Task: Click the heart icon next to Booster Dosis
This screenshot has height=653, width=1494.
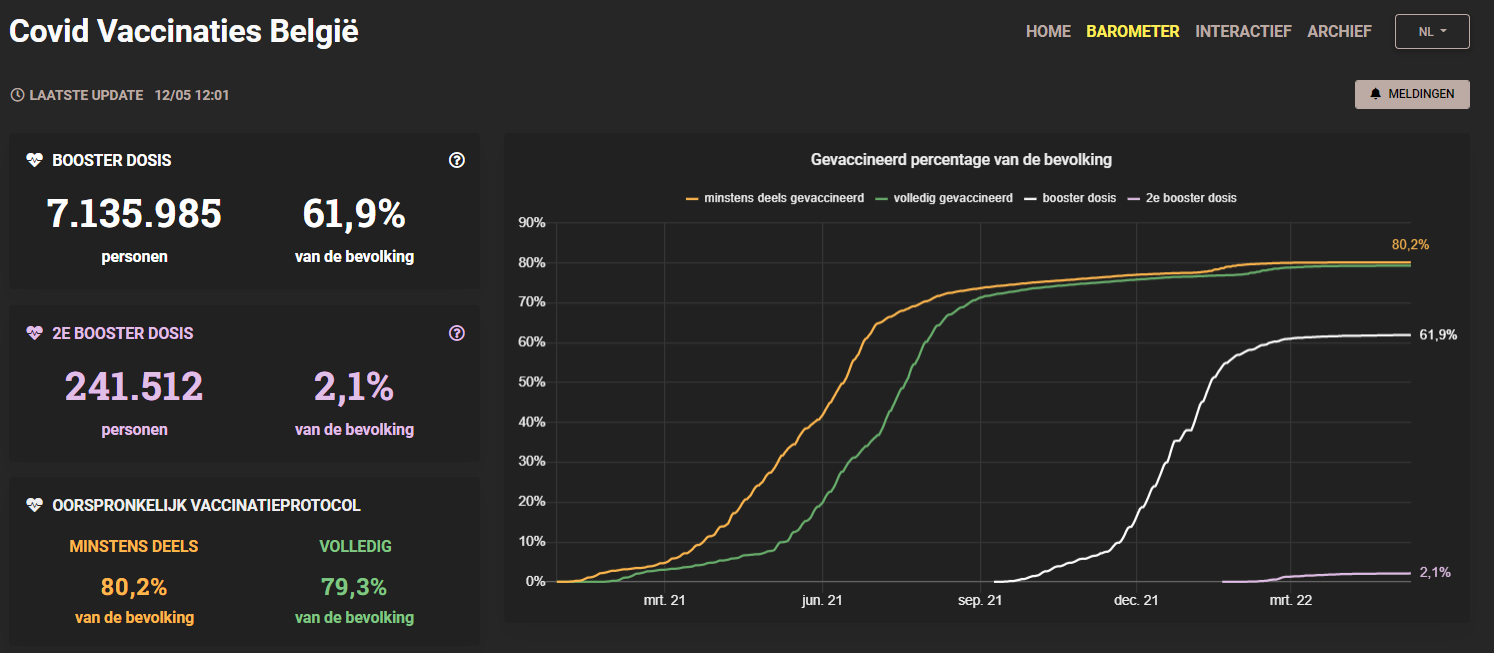Action: (x=35, y=160)
